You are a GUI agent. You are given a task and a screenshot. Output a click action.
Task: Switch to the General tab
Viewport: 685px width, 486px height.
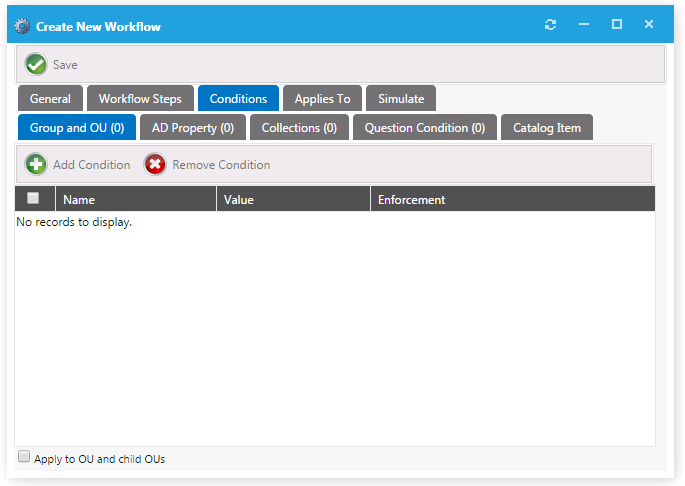click(50, 99)
